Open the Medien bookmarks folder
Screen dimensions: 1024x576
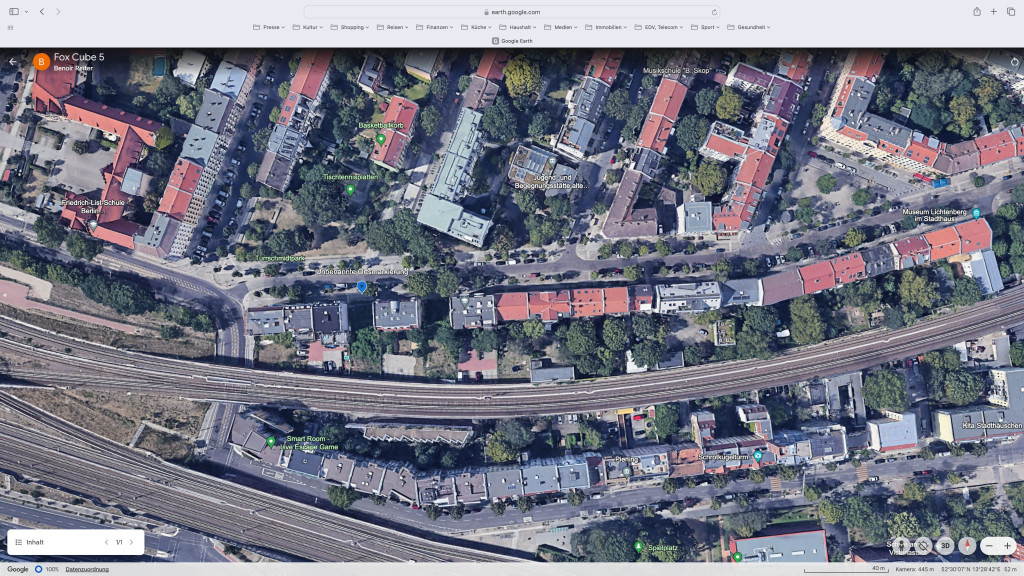[x=561, y=27]
